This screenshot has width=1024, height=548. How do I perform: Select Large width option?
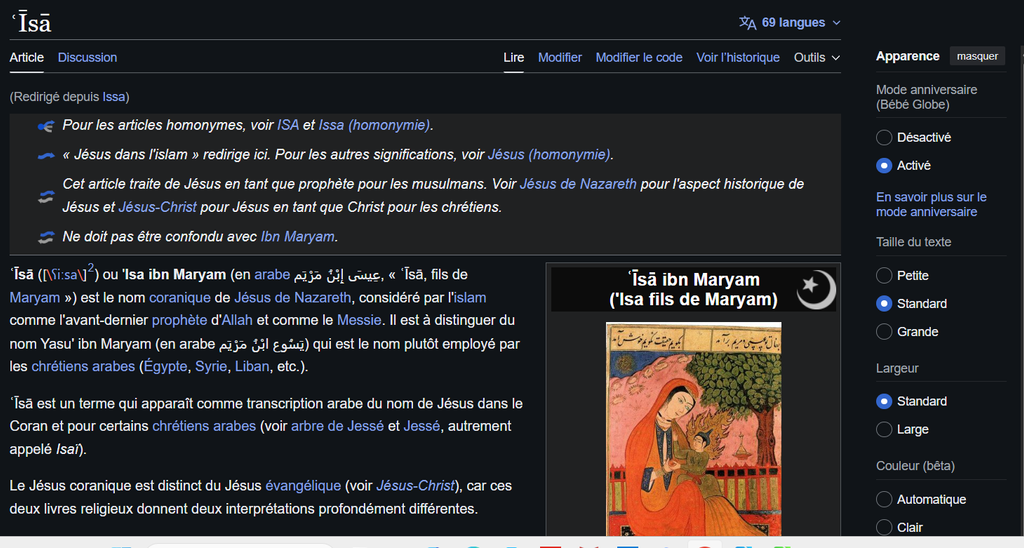pos(884,429)
